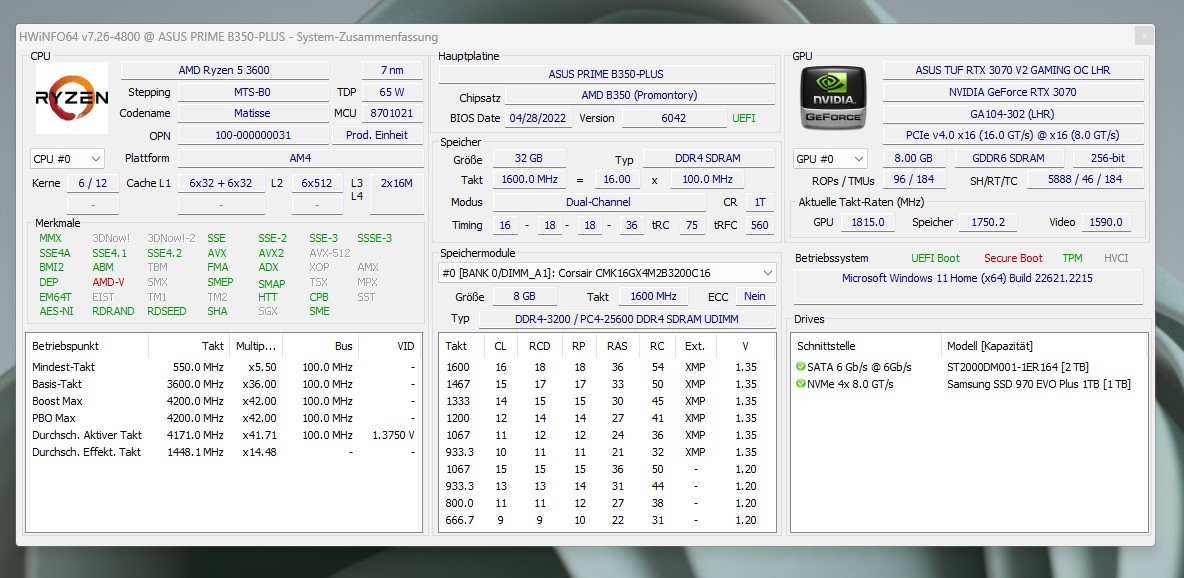Click the Ryzen CPU logo

pyautogui.click(x=72, y=98)
